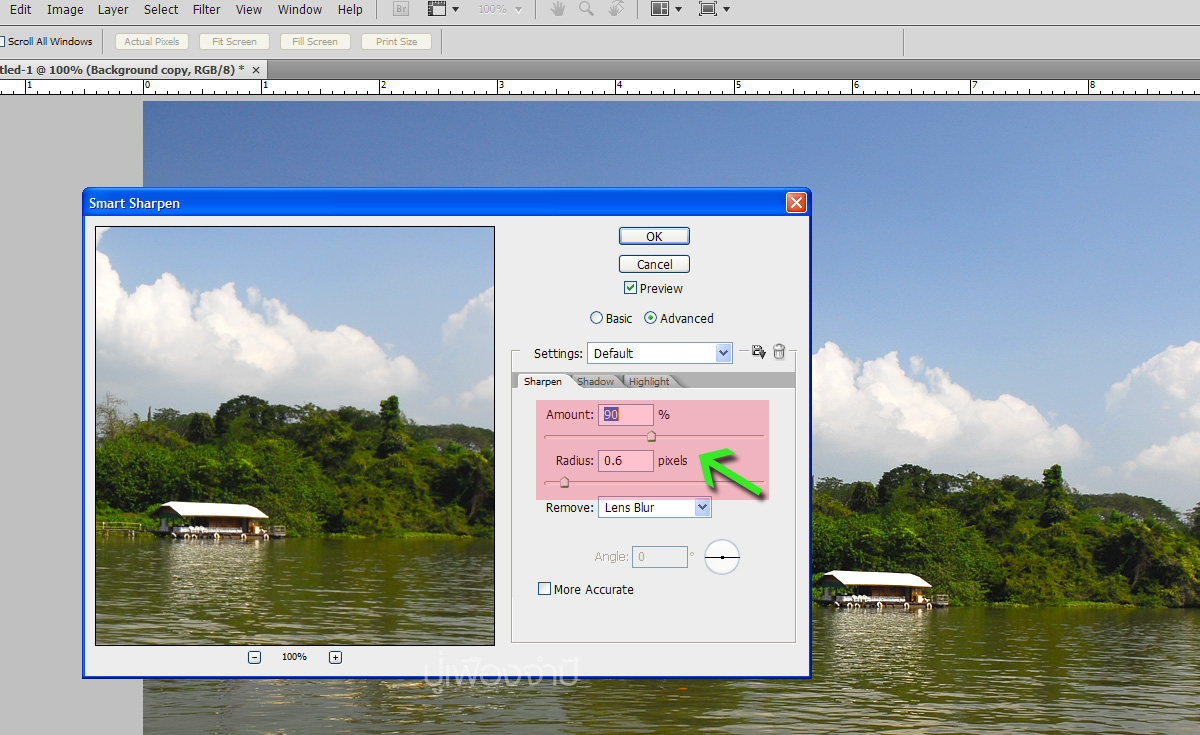Click the minus zoom-out button under preview
Image resolution: width=1200 pixels, height=735 pixels.
click(x=255, y=657)
